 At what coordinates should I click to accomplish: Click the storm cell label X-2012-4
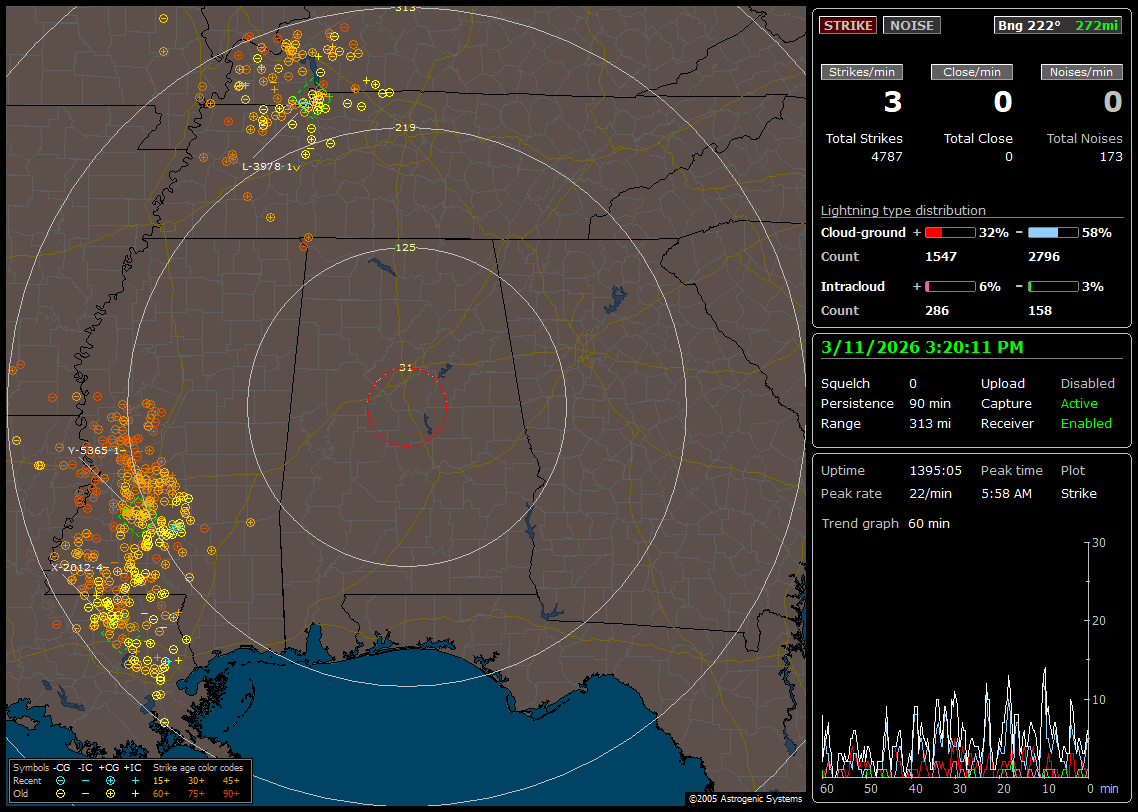(79, 567)
